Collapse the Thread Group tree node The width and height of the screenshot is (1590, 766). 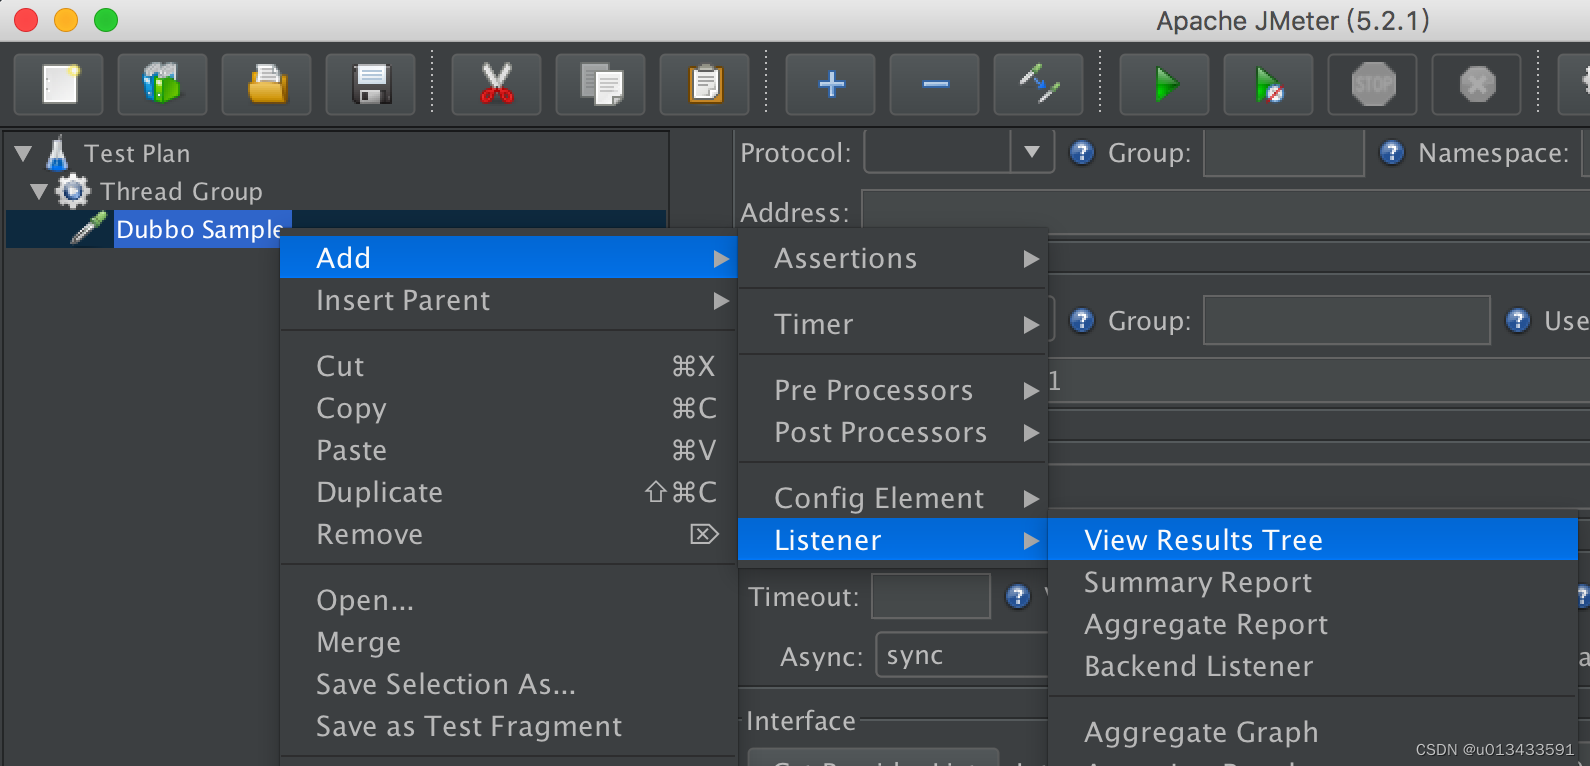point(39,192)
